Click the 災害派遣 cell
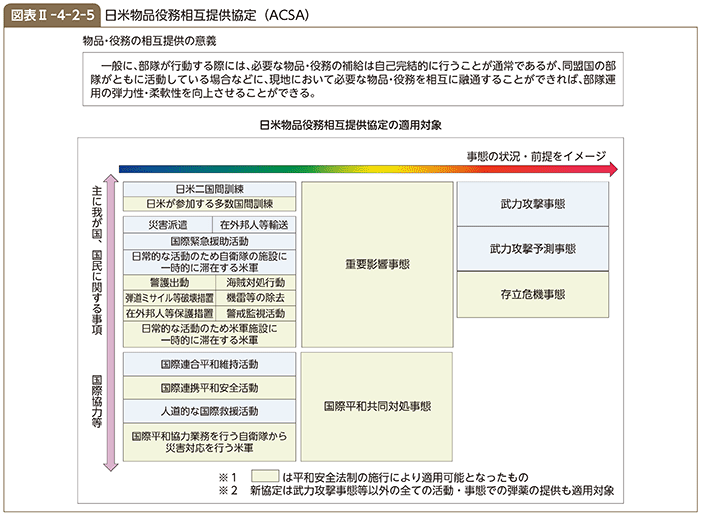The height and width of the screenshot is (516, 701). point(168,225)
